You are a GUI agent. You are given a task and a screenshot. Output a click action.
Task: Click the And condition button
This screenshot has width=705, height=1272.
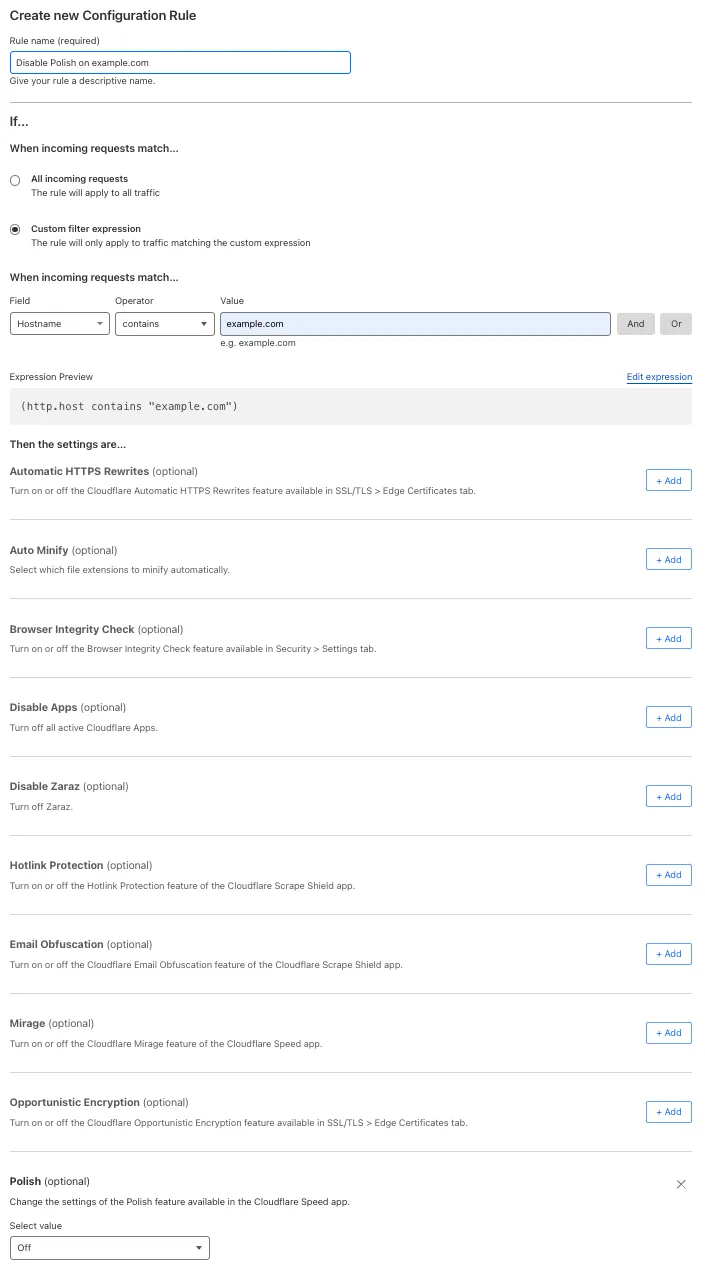point(636,324)
